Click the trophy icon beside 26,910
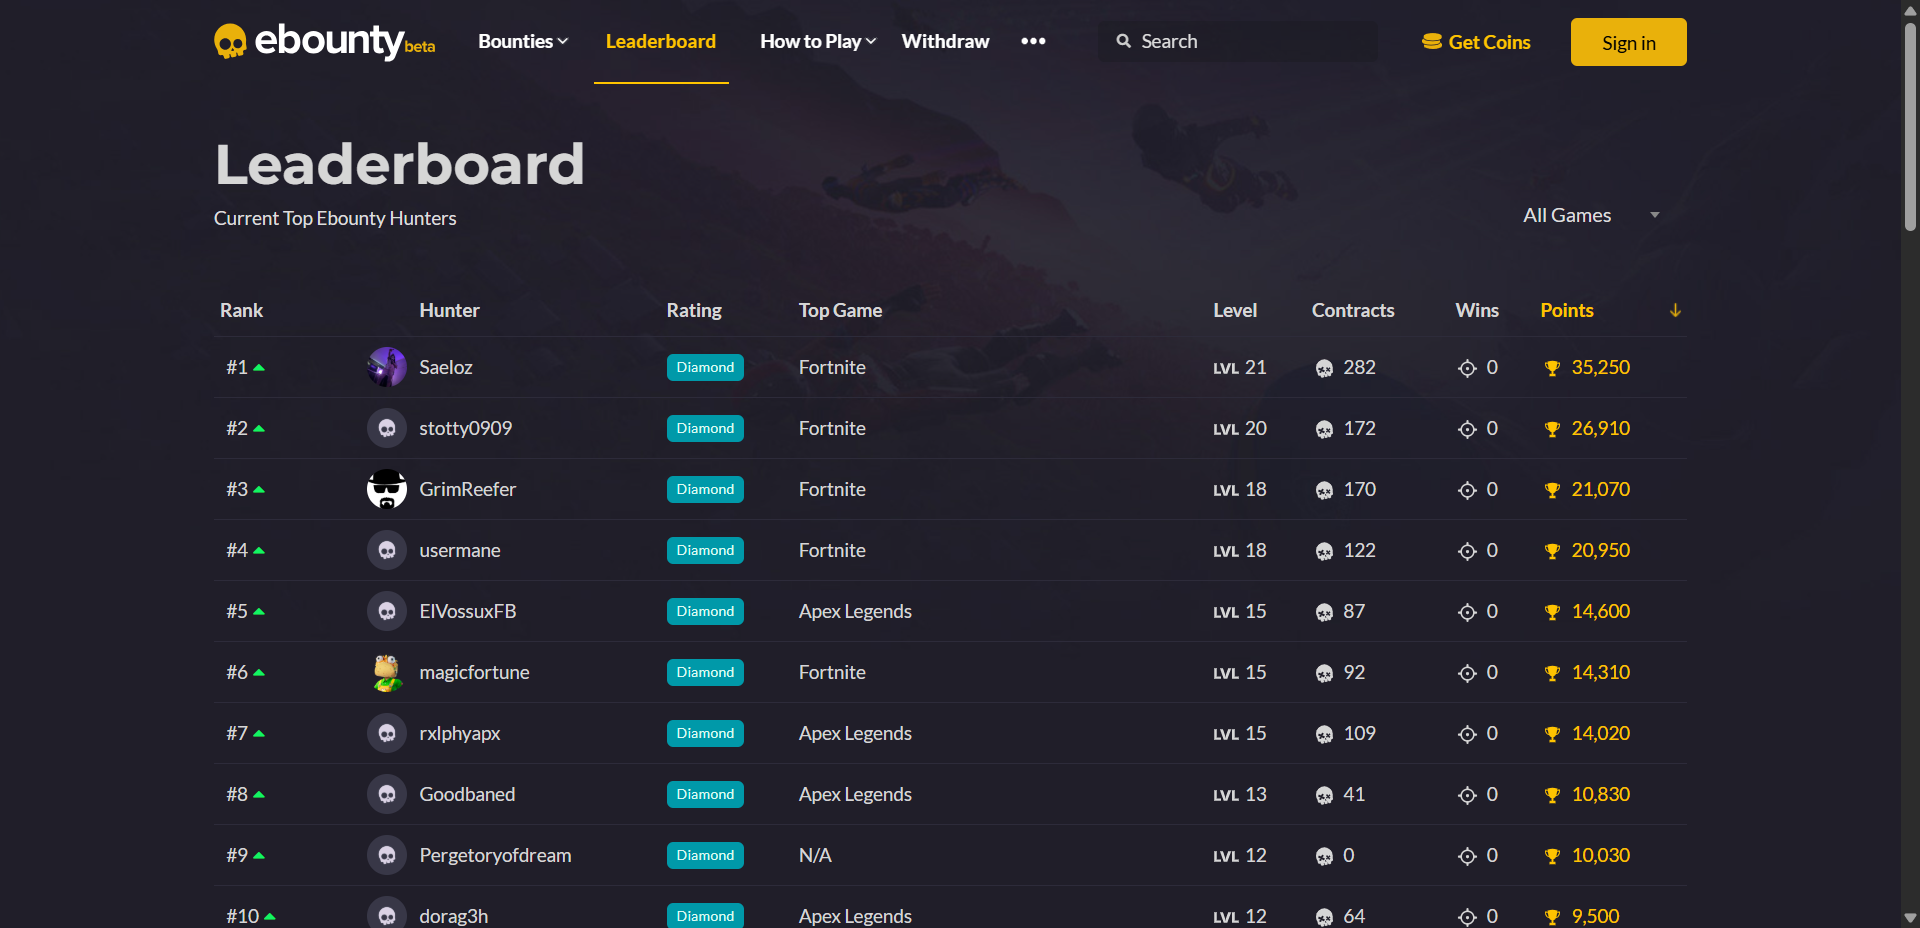 tap(1552, 429)
